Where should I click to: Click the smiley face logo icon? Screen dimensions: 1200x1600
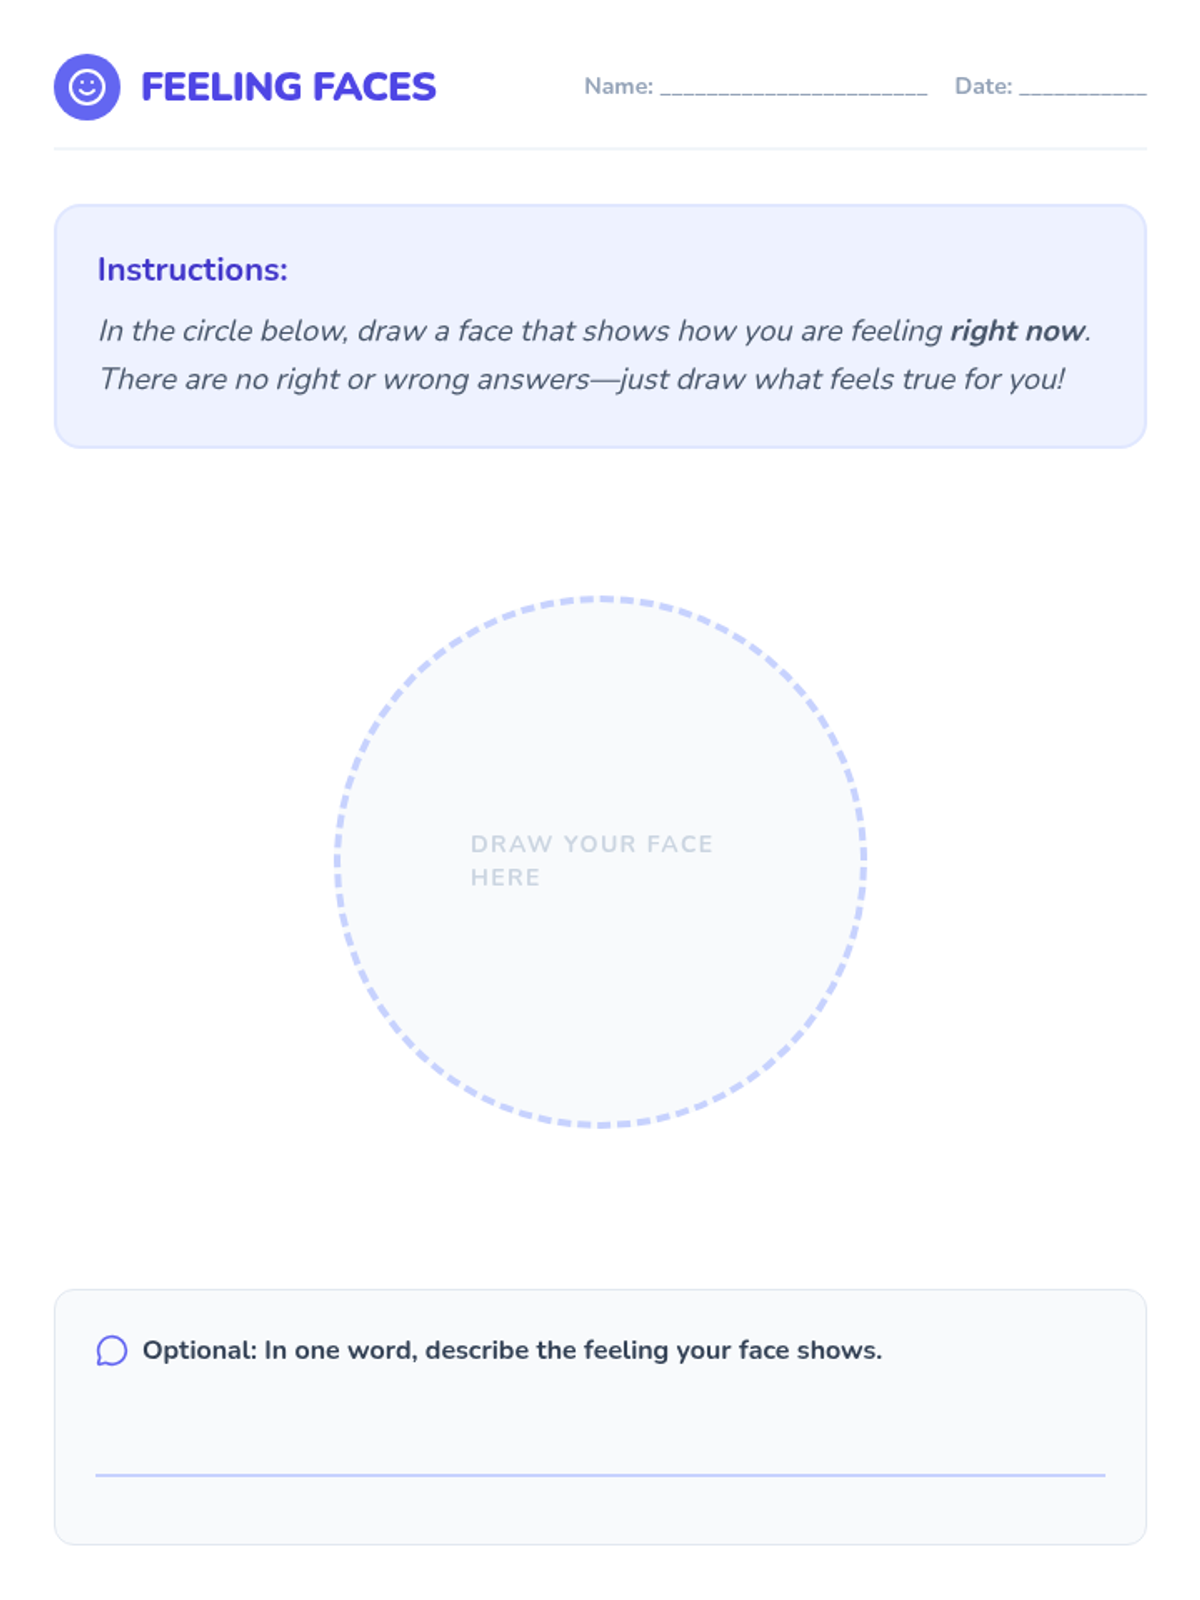[x=87, y=87]
